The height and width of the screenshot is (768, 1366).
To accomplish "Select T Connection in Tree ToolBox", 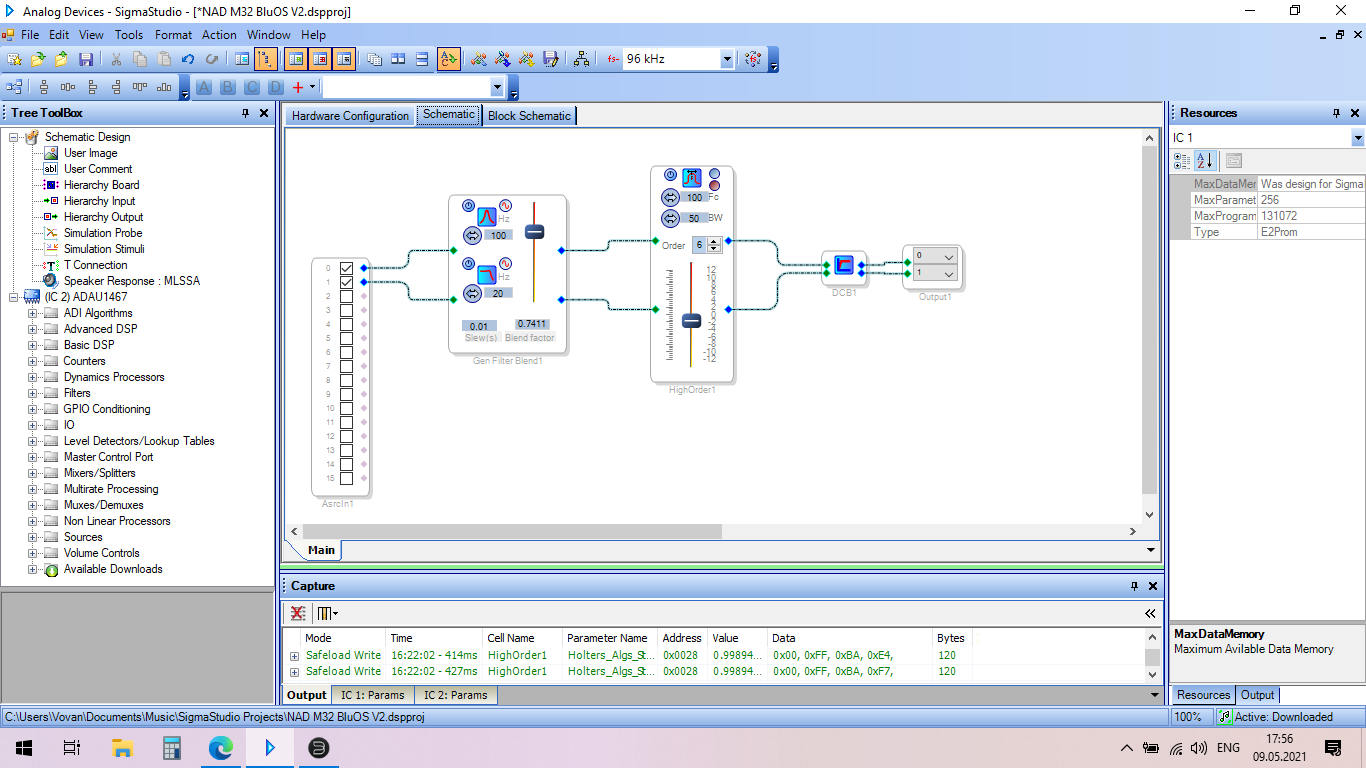I will [95, 265].
